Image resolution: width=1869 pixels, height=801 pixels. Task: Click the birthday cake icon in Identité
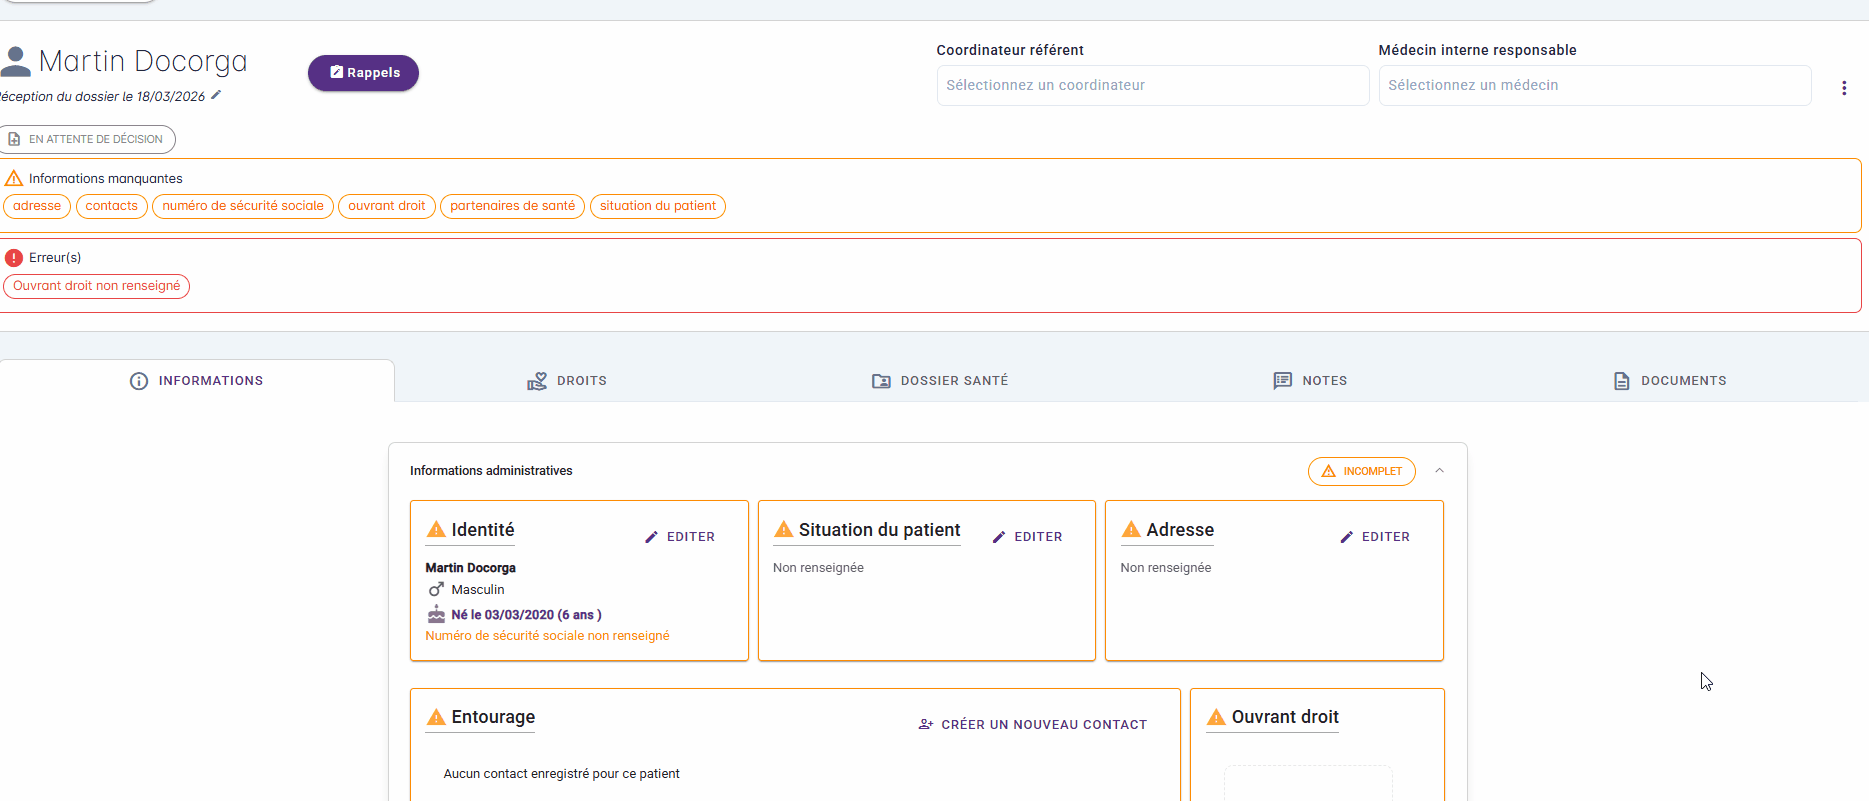tap(436, 615)
